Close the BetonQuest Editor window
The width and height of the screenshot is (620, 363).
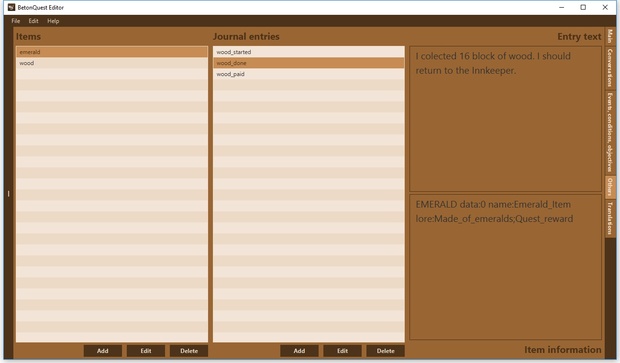[x=605, y=7]
